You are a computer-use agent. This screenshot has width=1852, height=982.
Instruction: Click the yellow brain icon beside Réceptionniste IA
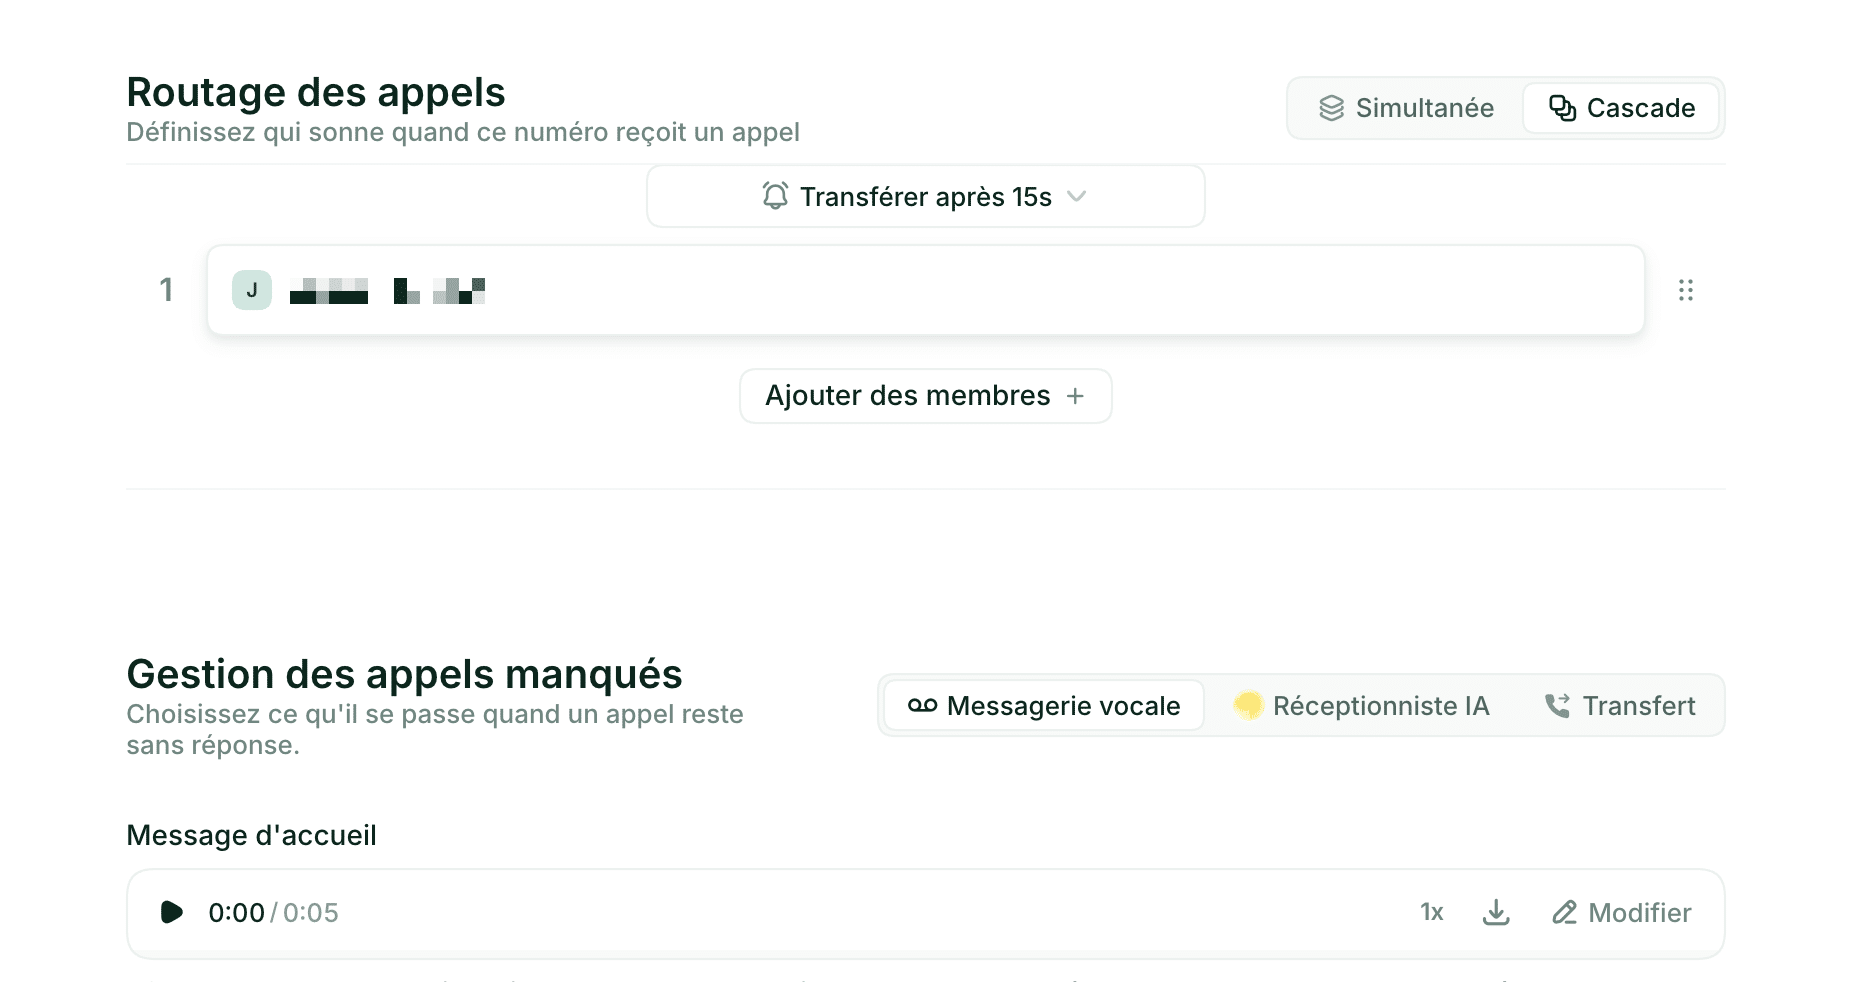coord(1248,706)
